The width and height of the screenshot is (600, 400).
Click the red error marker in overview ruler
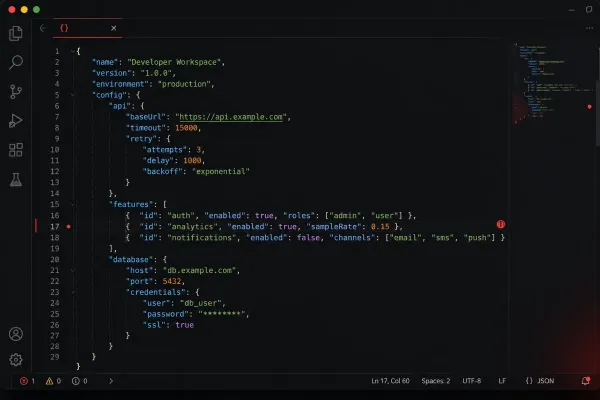click(589, 107)
